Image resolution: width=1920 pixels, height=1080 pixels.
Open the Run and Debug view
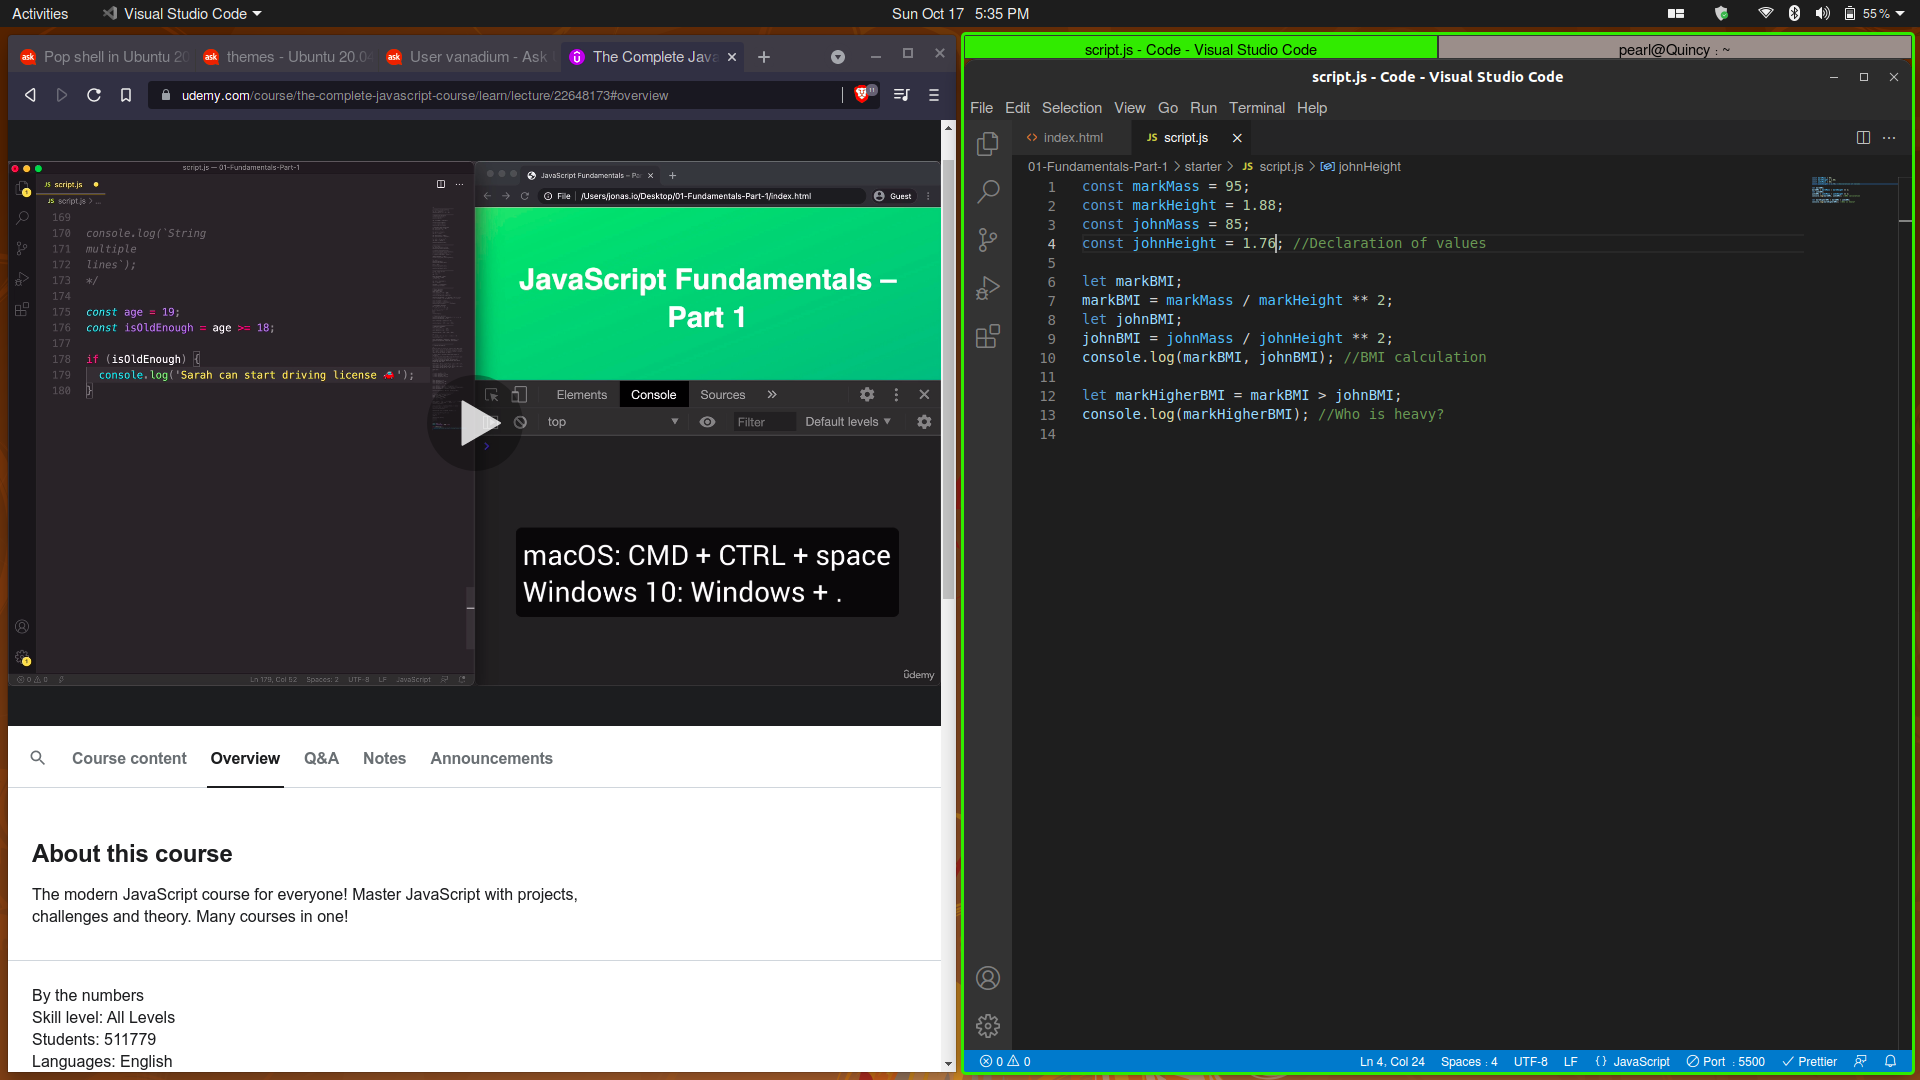pos(988,288)
